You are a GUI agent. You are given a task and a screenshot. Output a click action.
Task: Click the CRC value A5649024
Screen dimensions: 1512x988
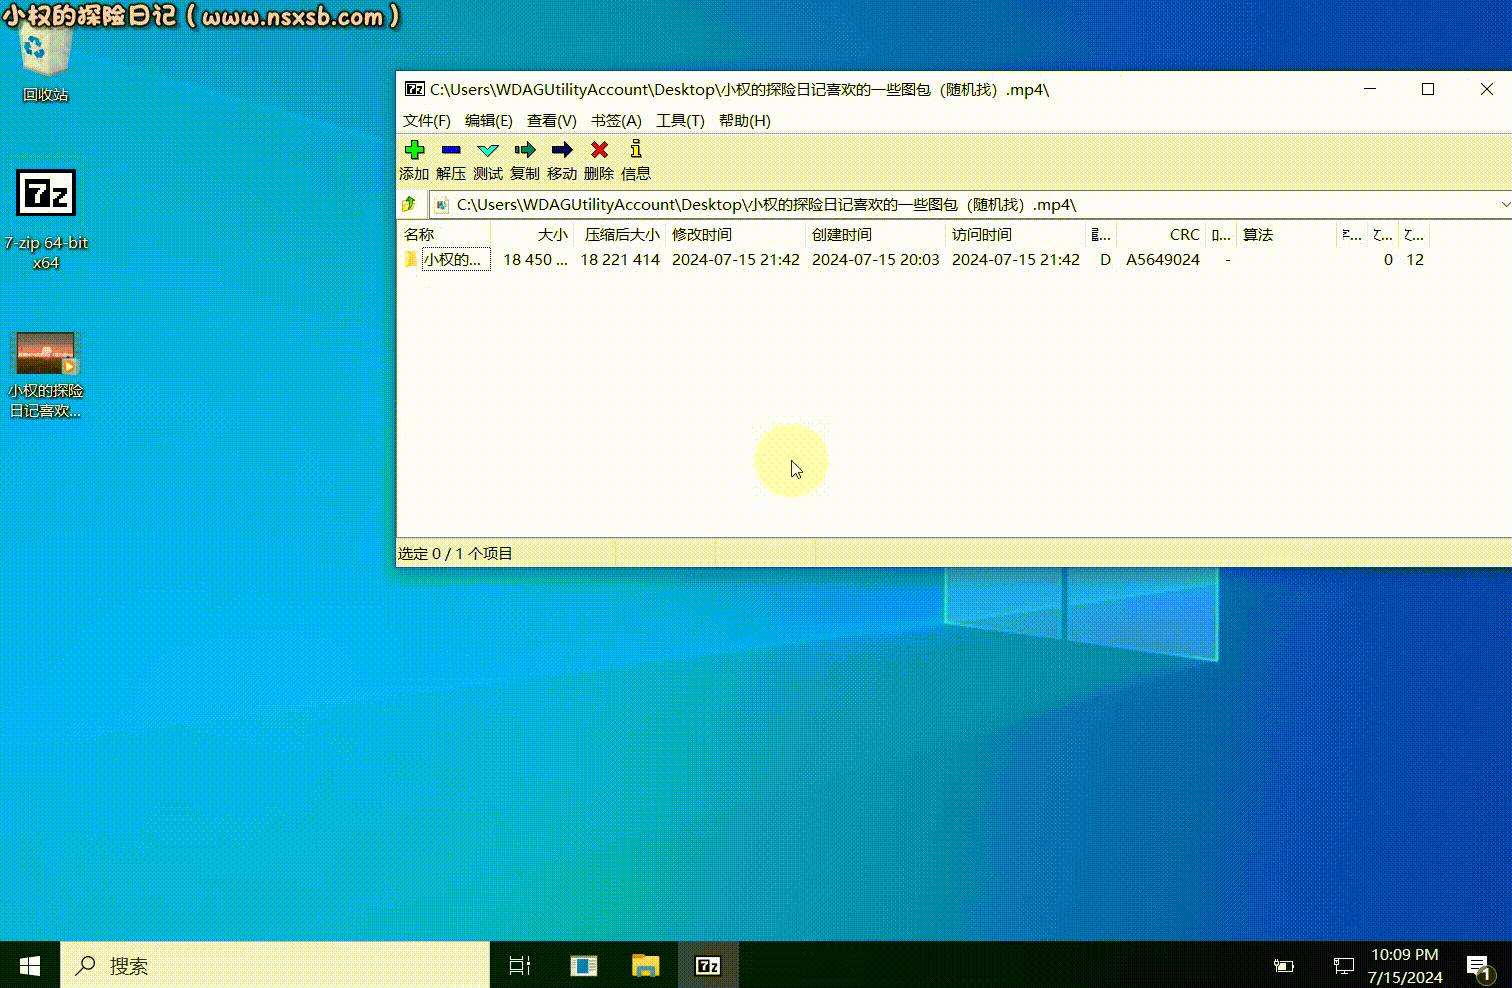1163,260
